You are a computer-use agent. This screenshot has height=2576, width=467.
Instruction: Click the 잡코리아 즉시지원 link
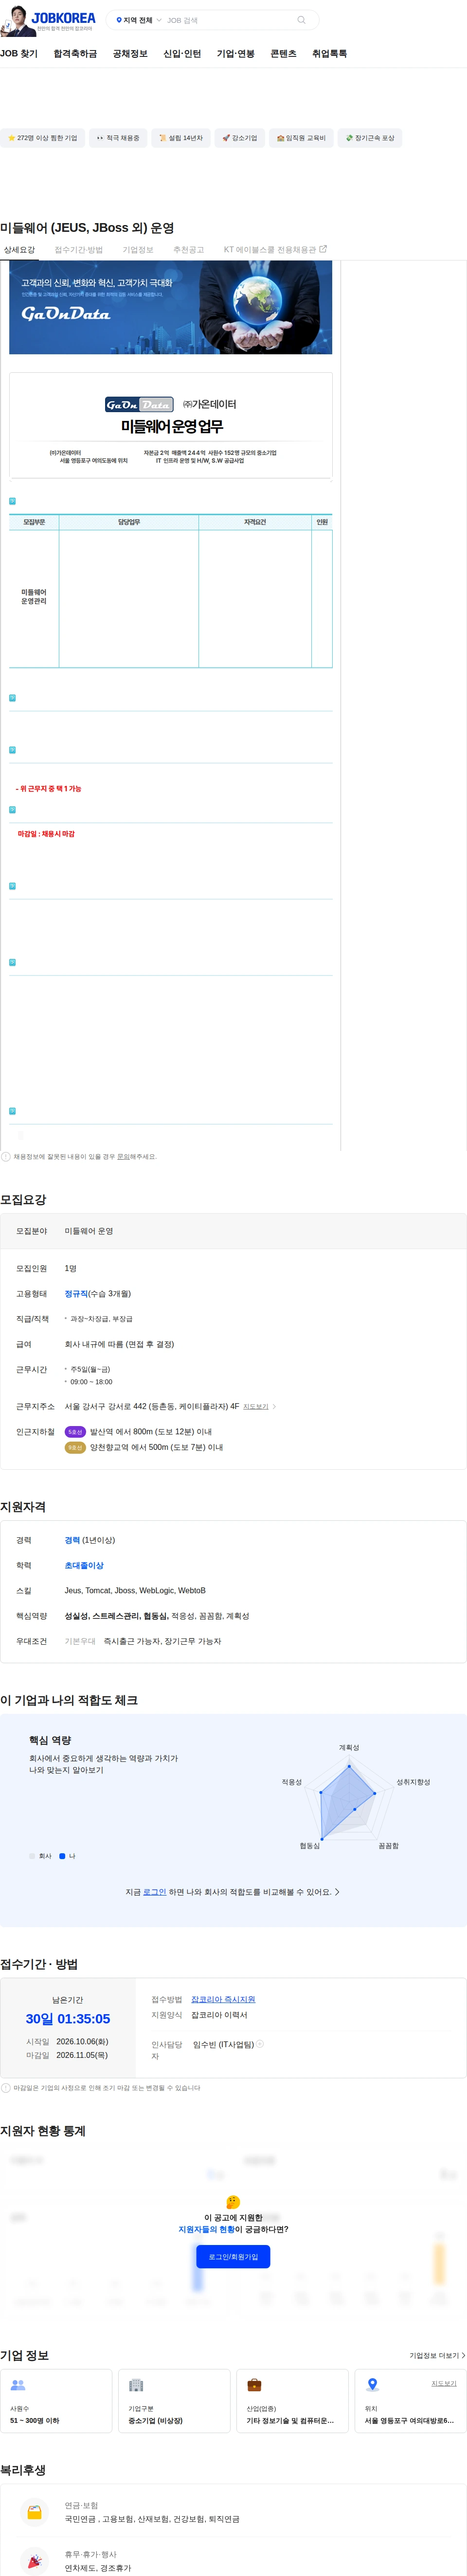[223, 1999]
